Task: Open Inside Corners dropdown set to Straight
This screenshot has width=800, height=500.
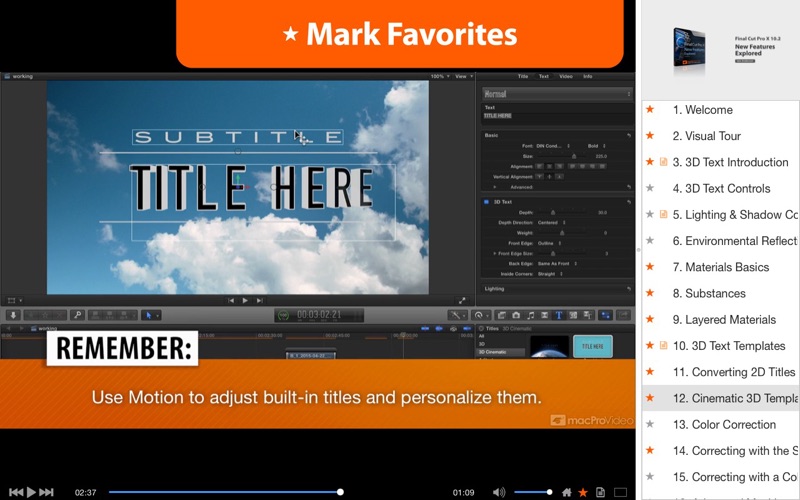Action: point(550,274)
